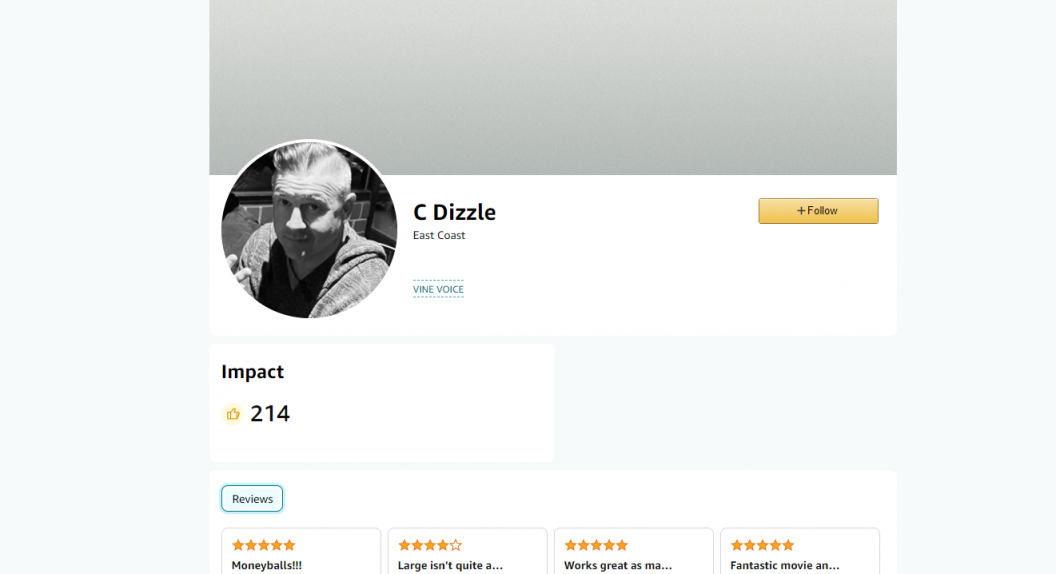
Task: Open the 'Works great as ma...' review
Action: 634,551
